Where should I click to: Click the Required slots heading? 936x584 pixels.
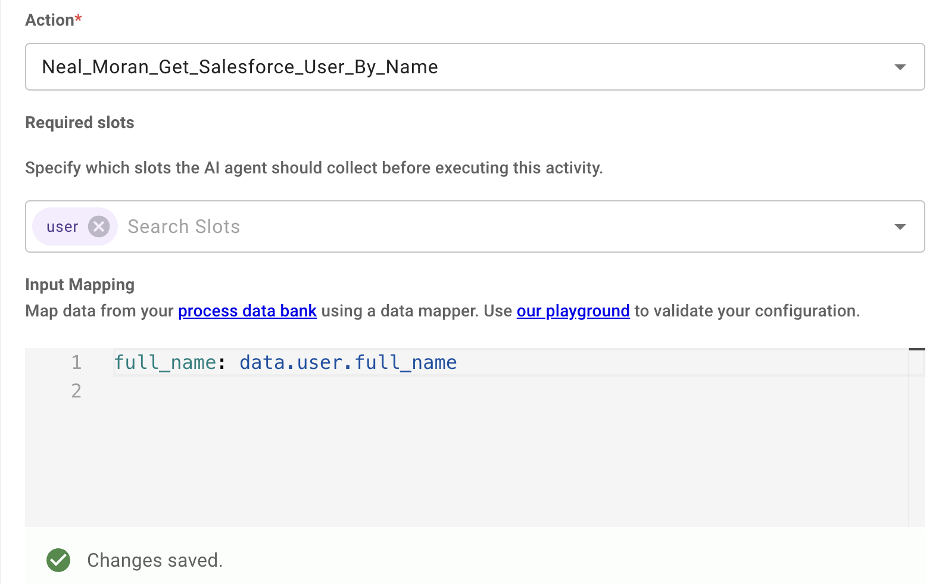pyautogui.click(x=79, y=122)
